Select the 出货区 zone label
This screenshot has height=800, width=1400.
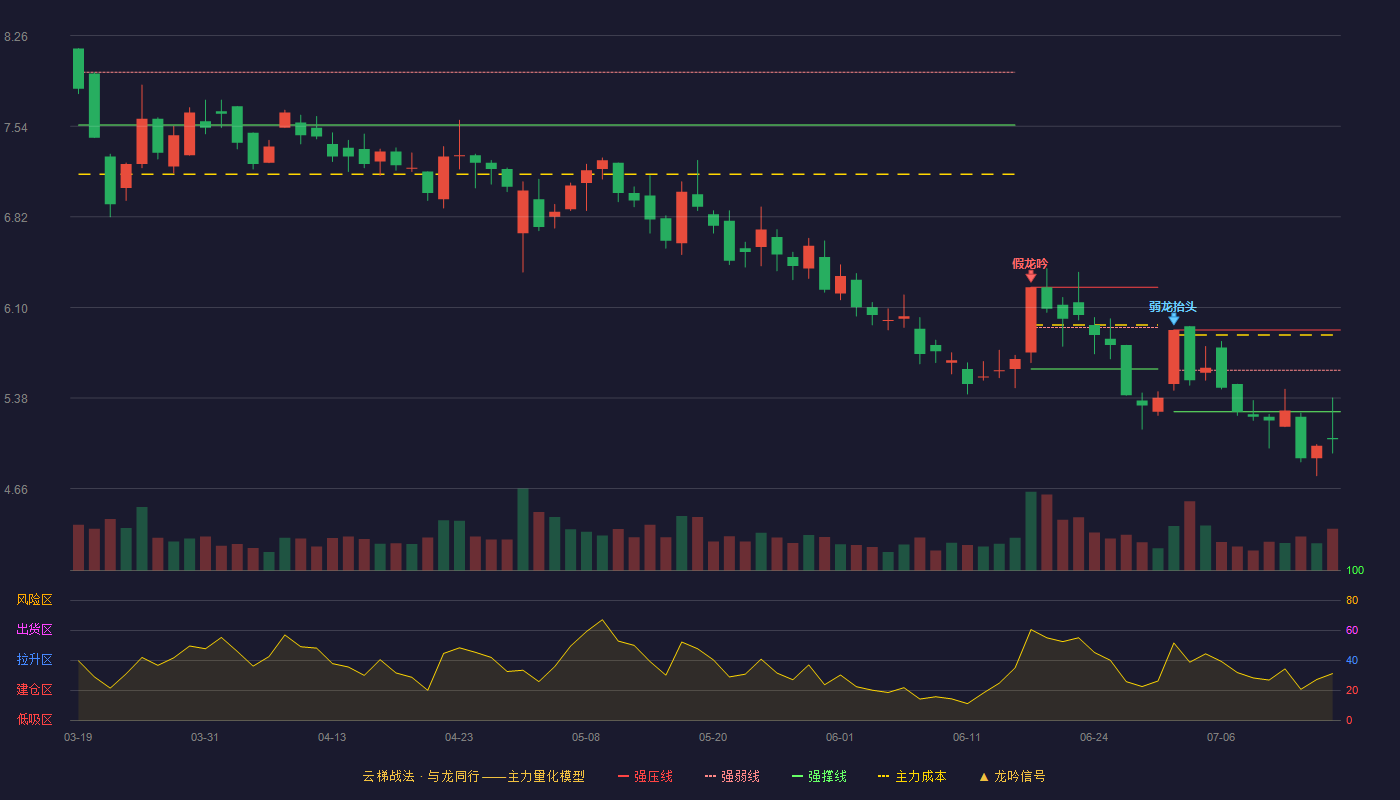pos(34,630)
